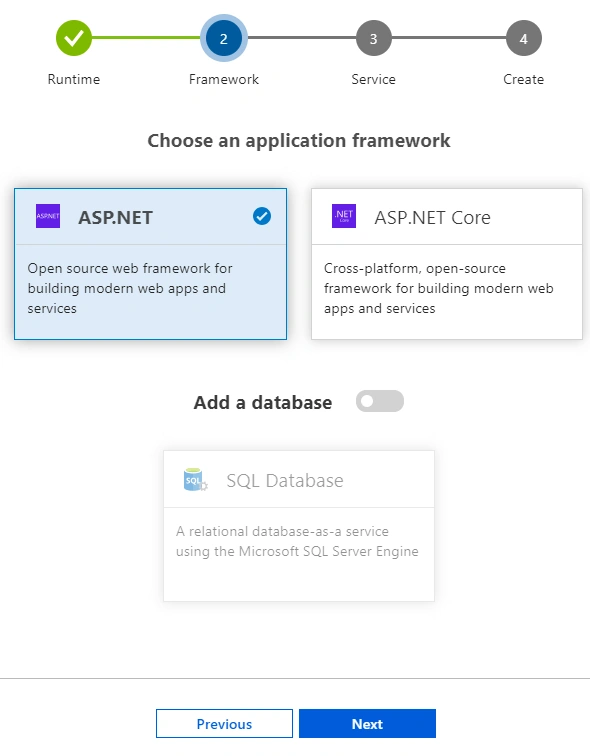
Task: Go to step 4 Create circle
Action: click(523, 38)
